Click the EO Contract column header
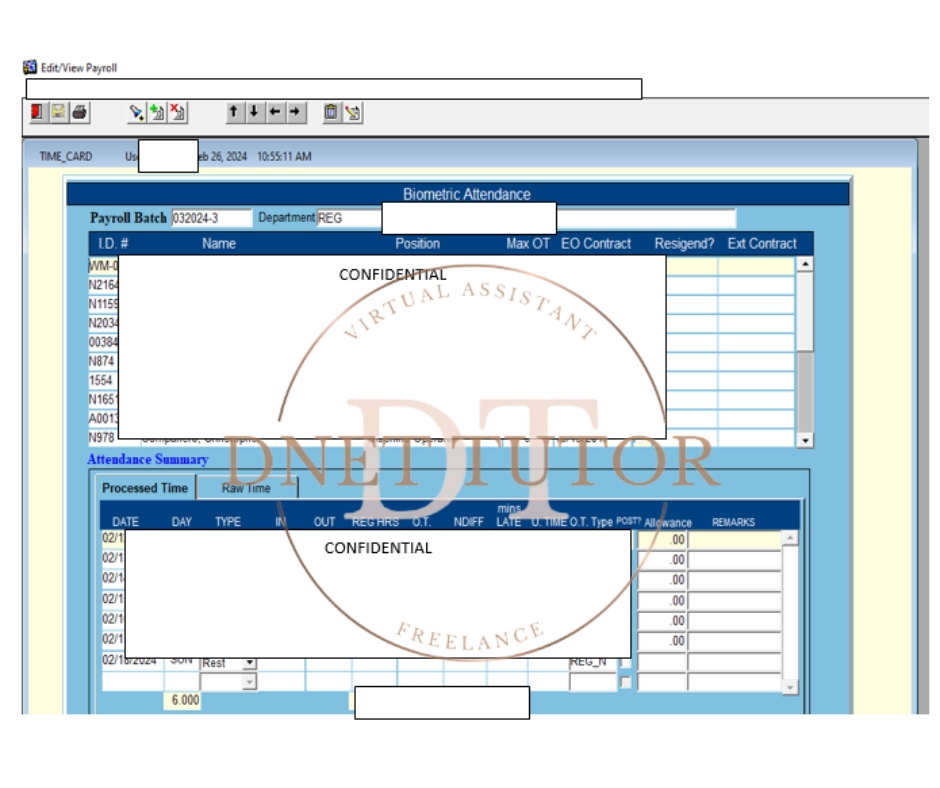Image resolution: width=940 pixels, height=788 pixels. [596, 243]
